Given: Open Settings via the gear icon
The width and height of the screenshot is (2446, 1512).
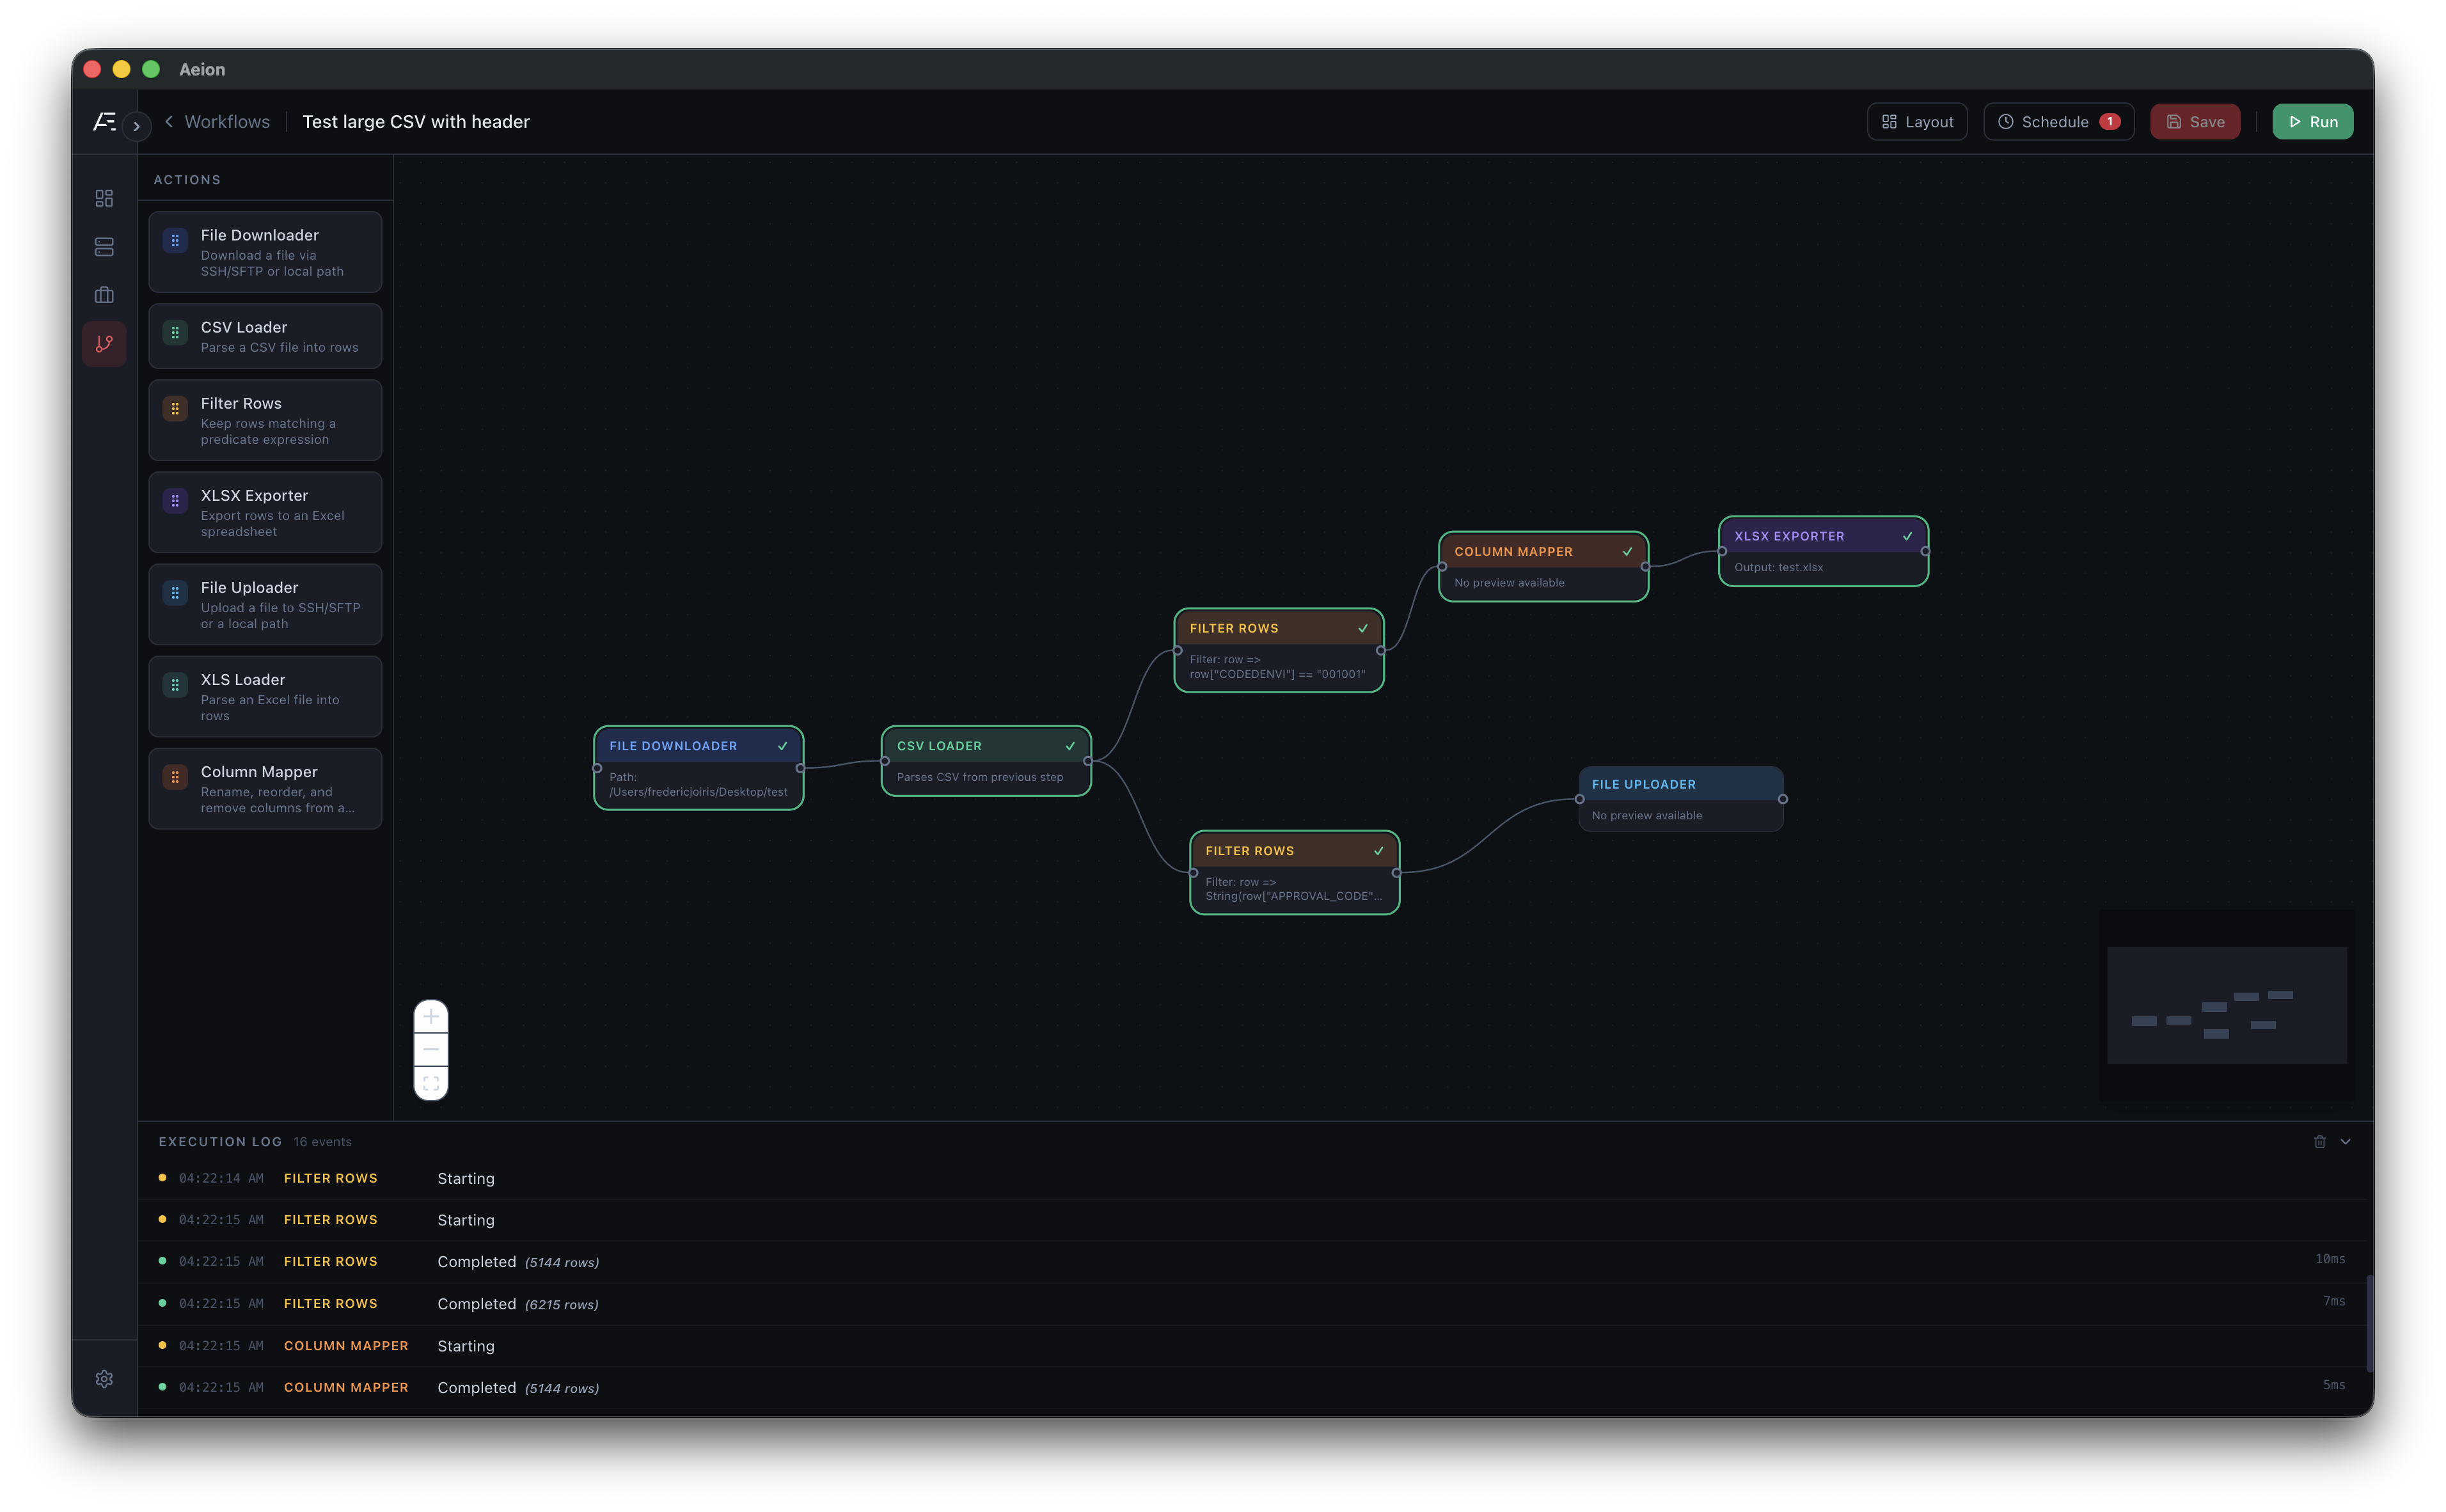Looking at the screenshot, I should pyautogui.click(x=104, y=1378).
